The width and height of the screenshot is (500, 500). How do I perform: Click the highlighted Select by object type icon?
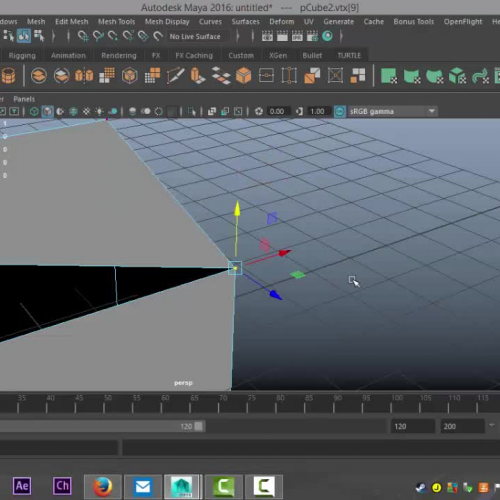[24, 36]
